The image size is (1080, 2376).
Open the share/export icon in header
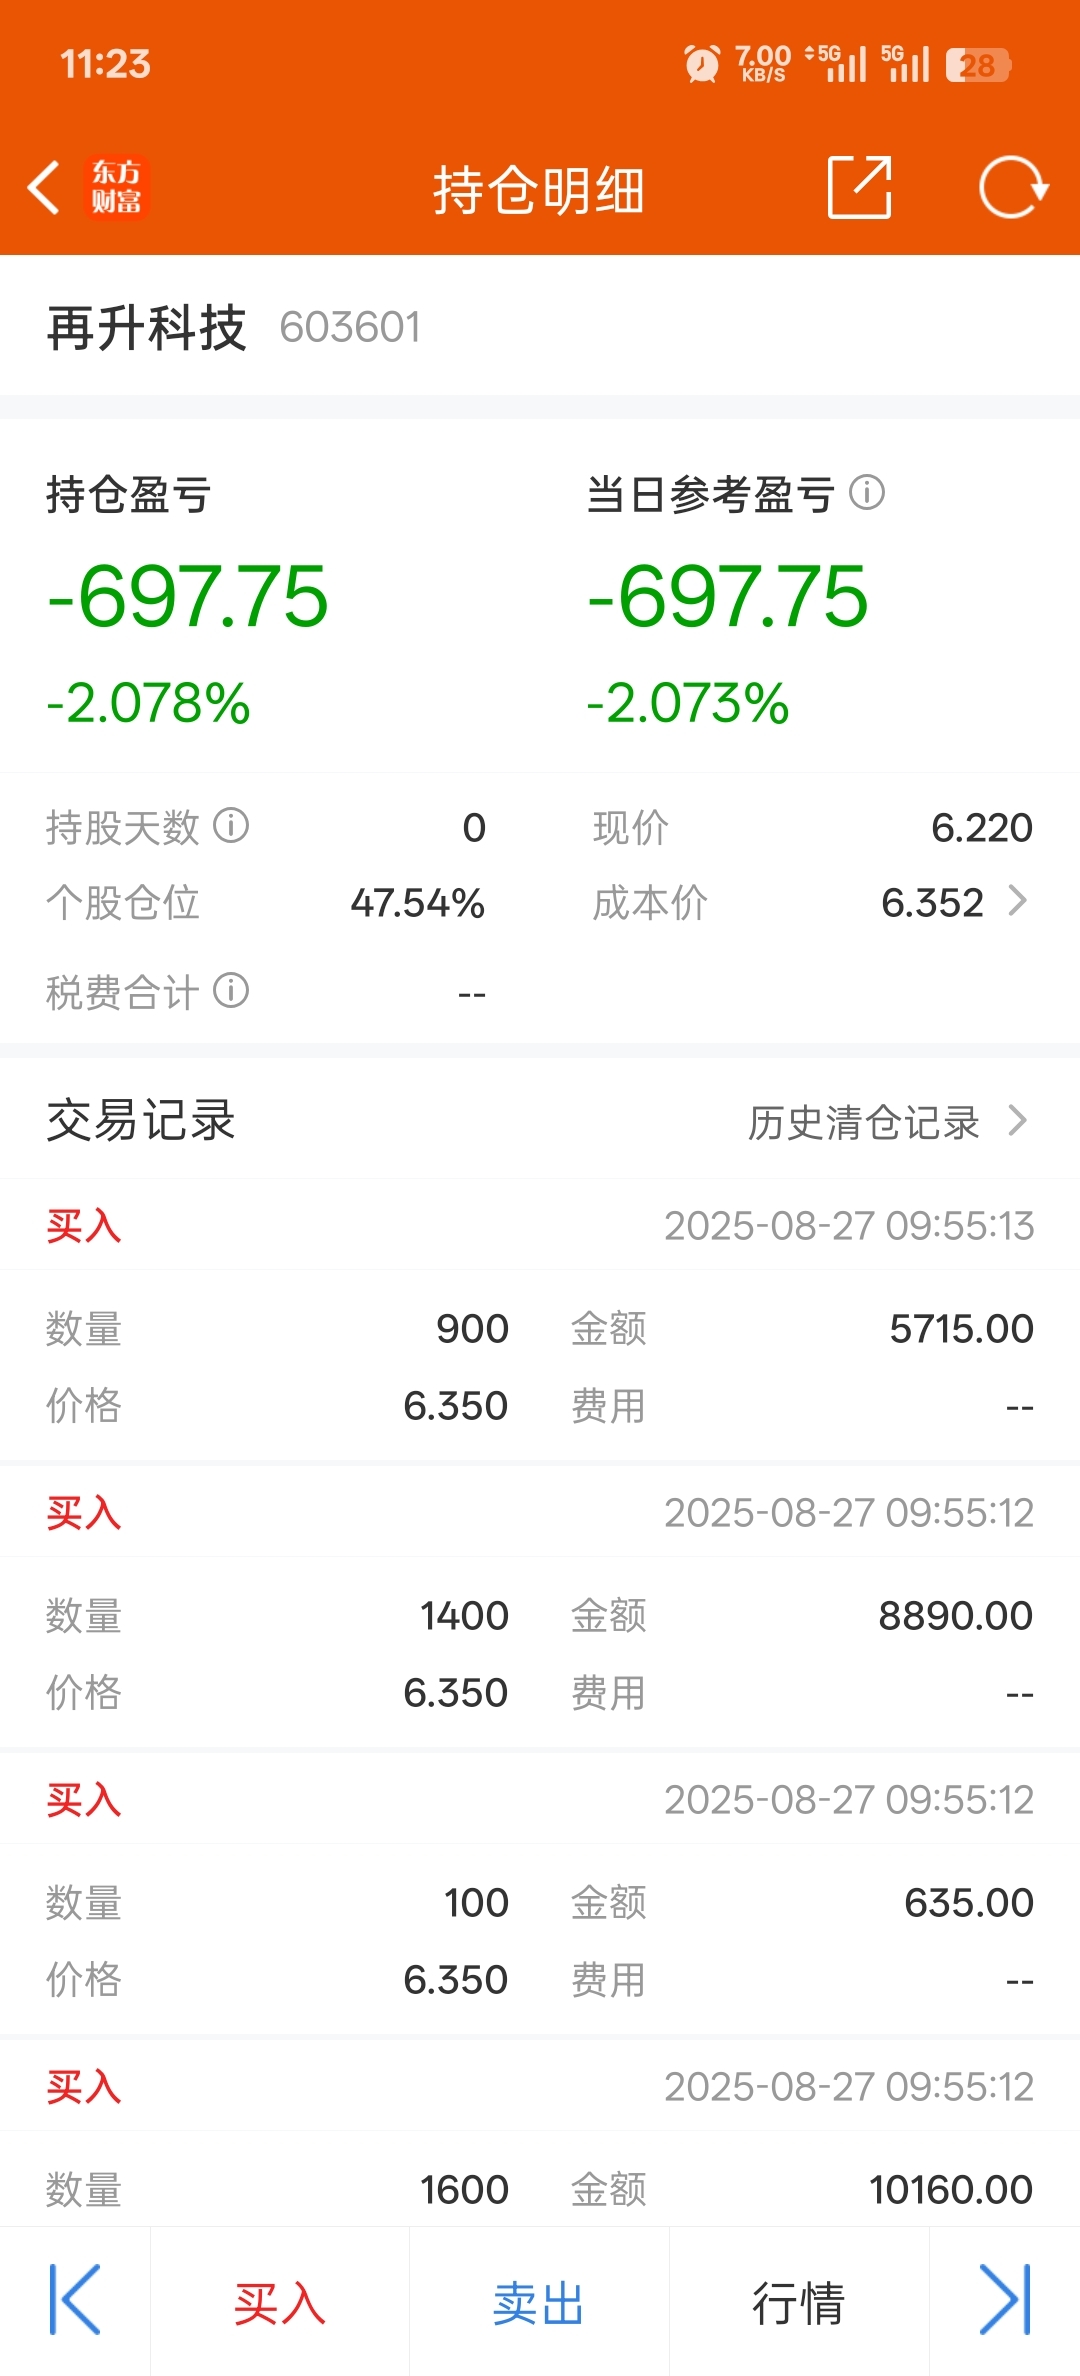tap(860, 187)
